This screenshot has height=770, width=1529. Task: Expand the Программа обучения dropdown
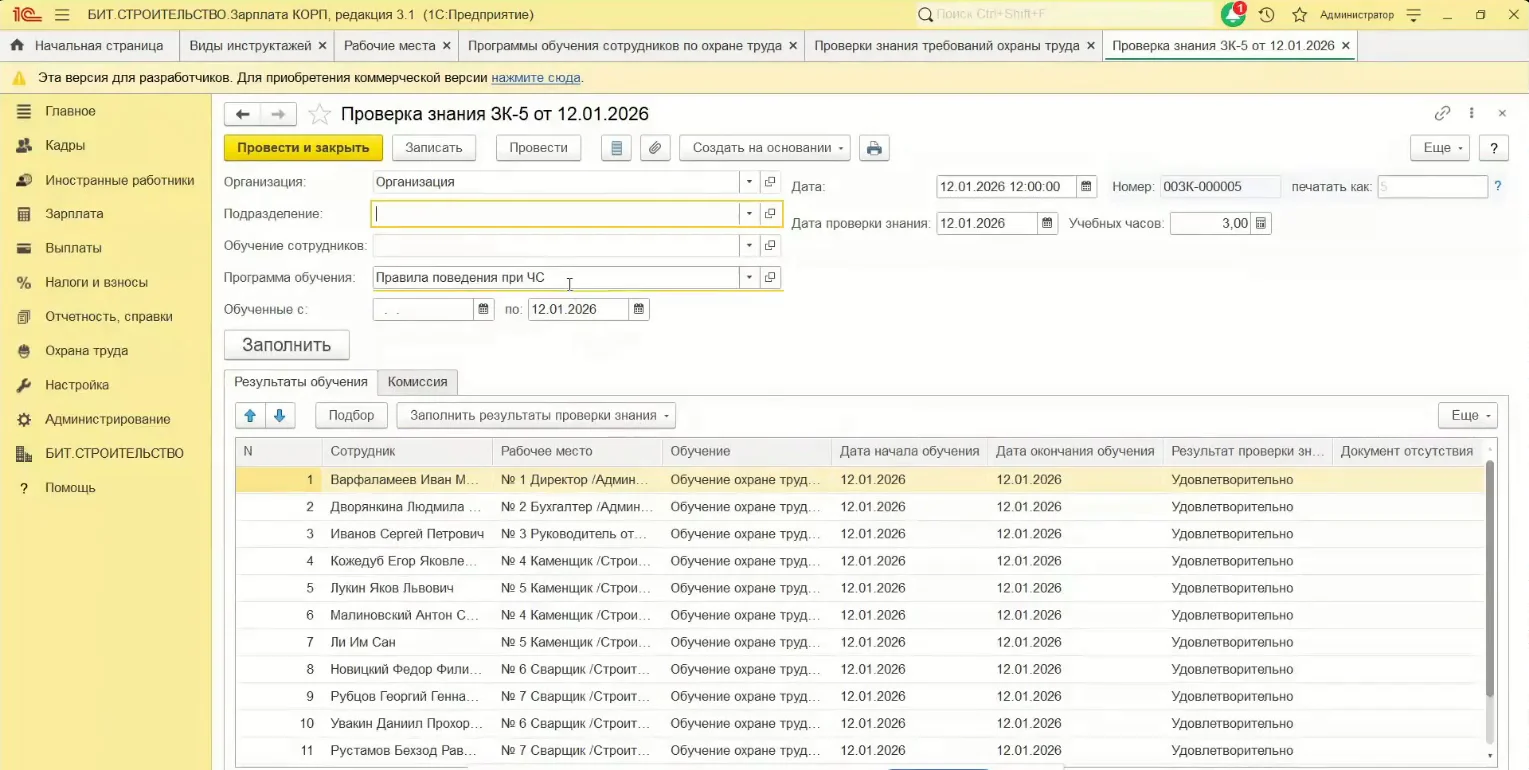click(749, 277)
